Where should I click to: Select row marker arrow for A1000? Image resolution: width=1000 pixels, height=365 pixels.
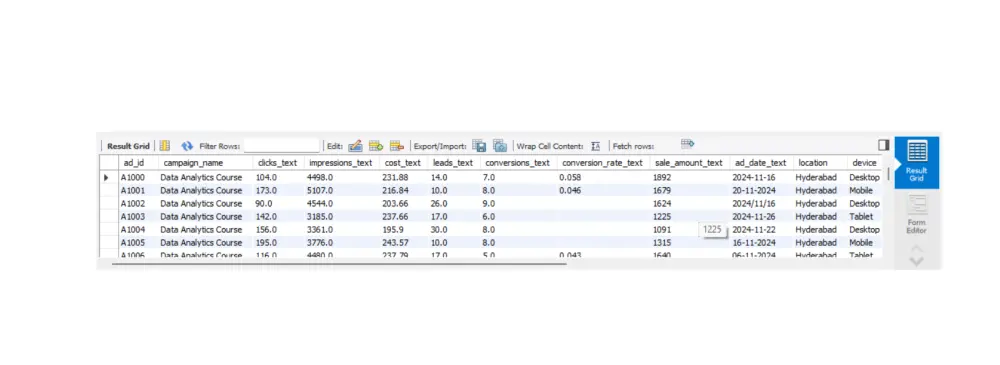pos(107,177)
